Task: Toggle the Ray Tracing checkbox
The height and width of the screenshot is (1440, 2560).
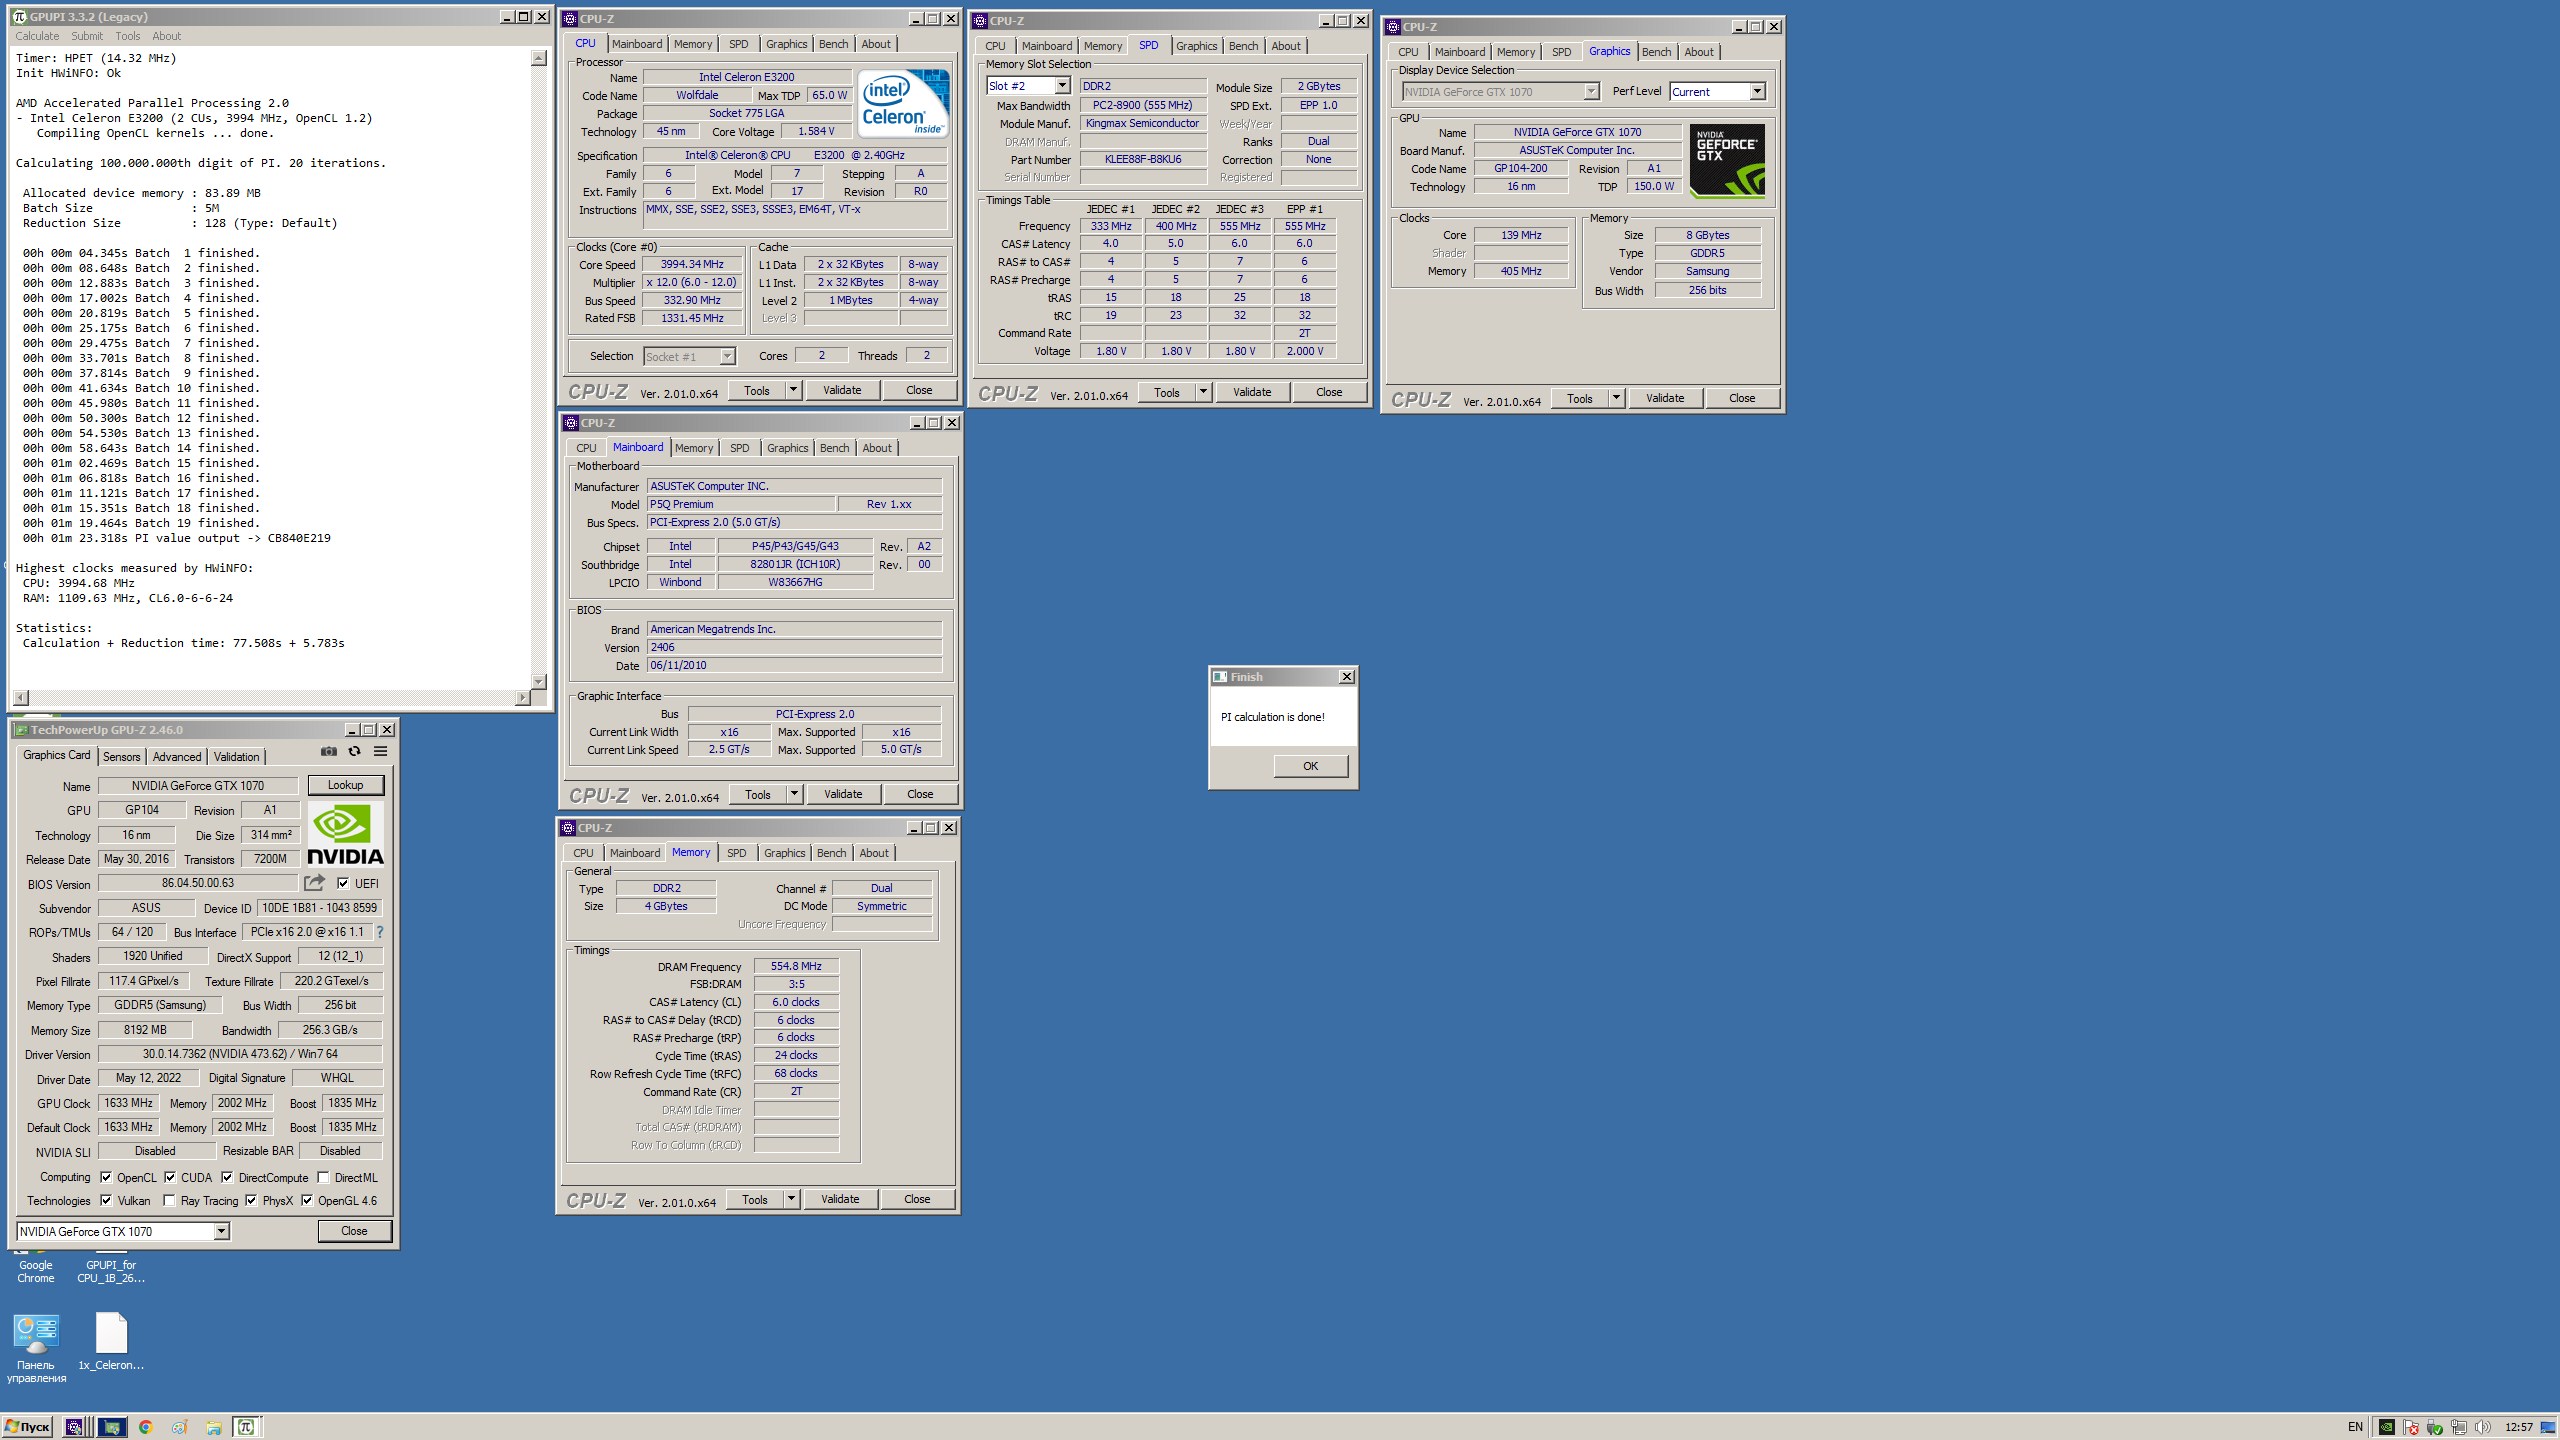Action: coord(169,1200)
